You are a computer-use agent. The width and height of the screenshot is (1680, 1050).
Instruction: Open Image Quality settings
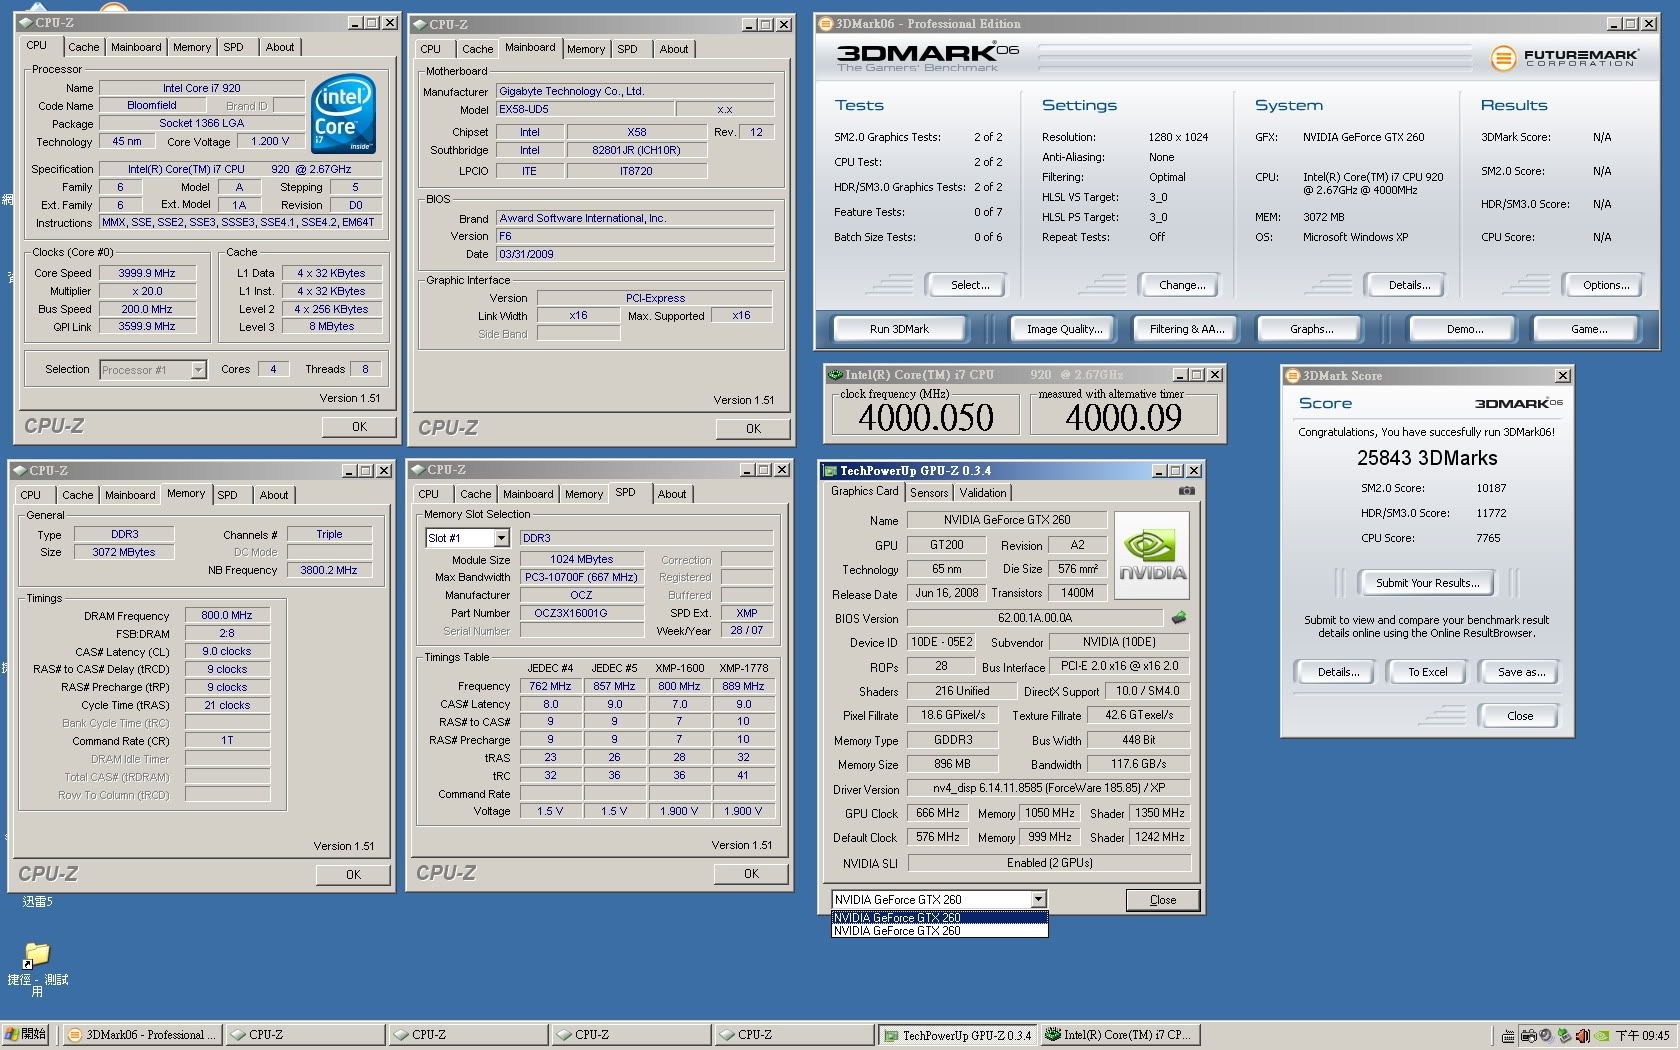pyautogui.click(x=1064, y=329)
